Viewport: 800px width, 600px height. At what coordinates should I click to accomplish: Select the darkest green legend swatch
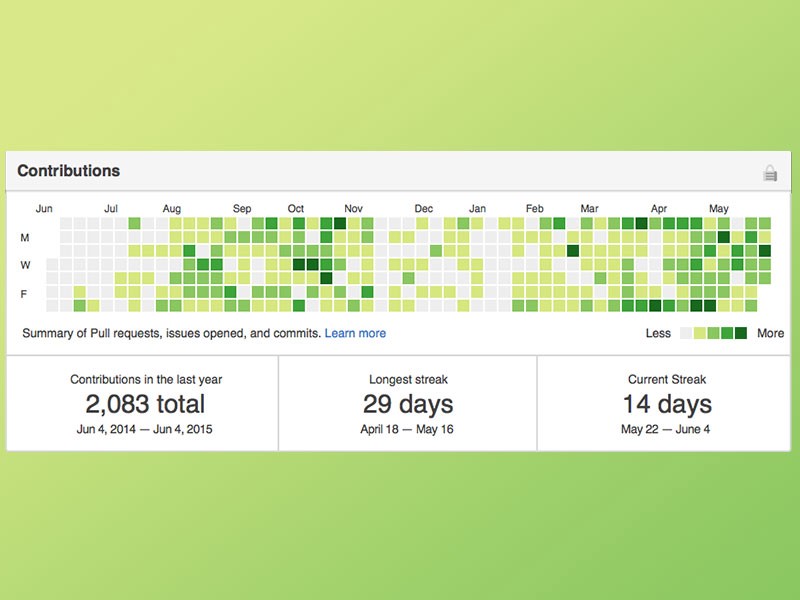coord(741,333)
